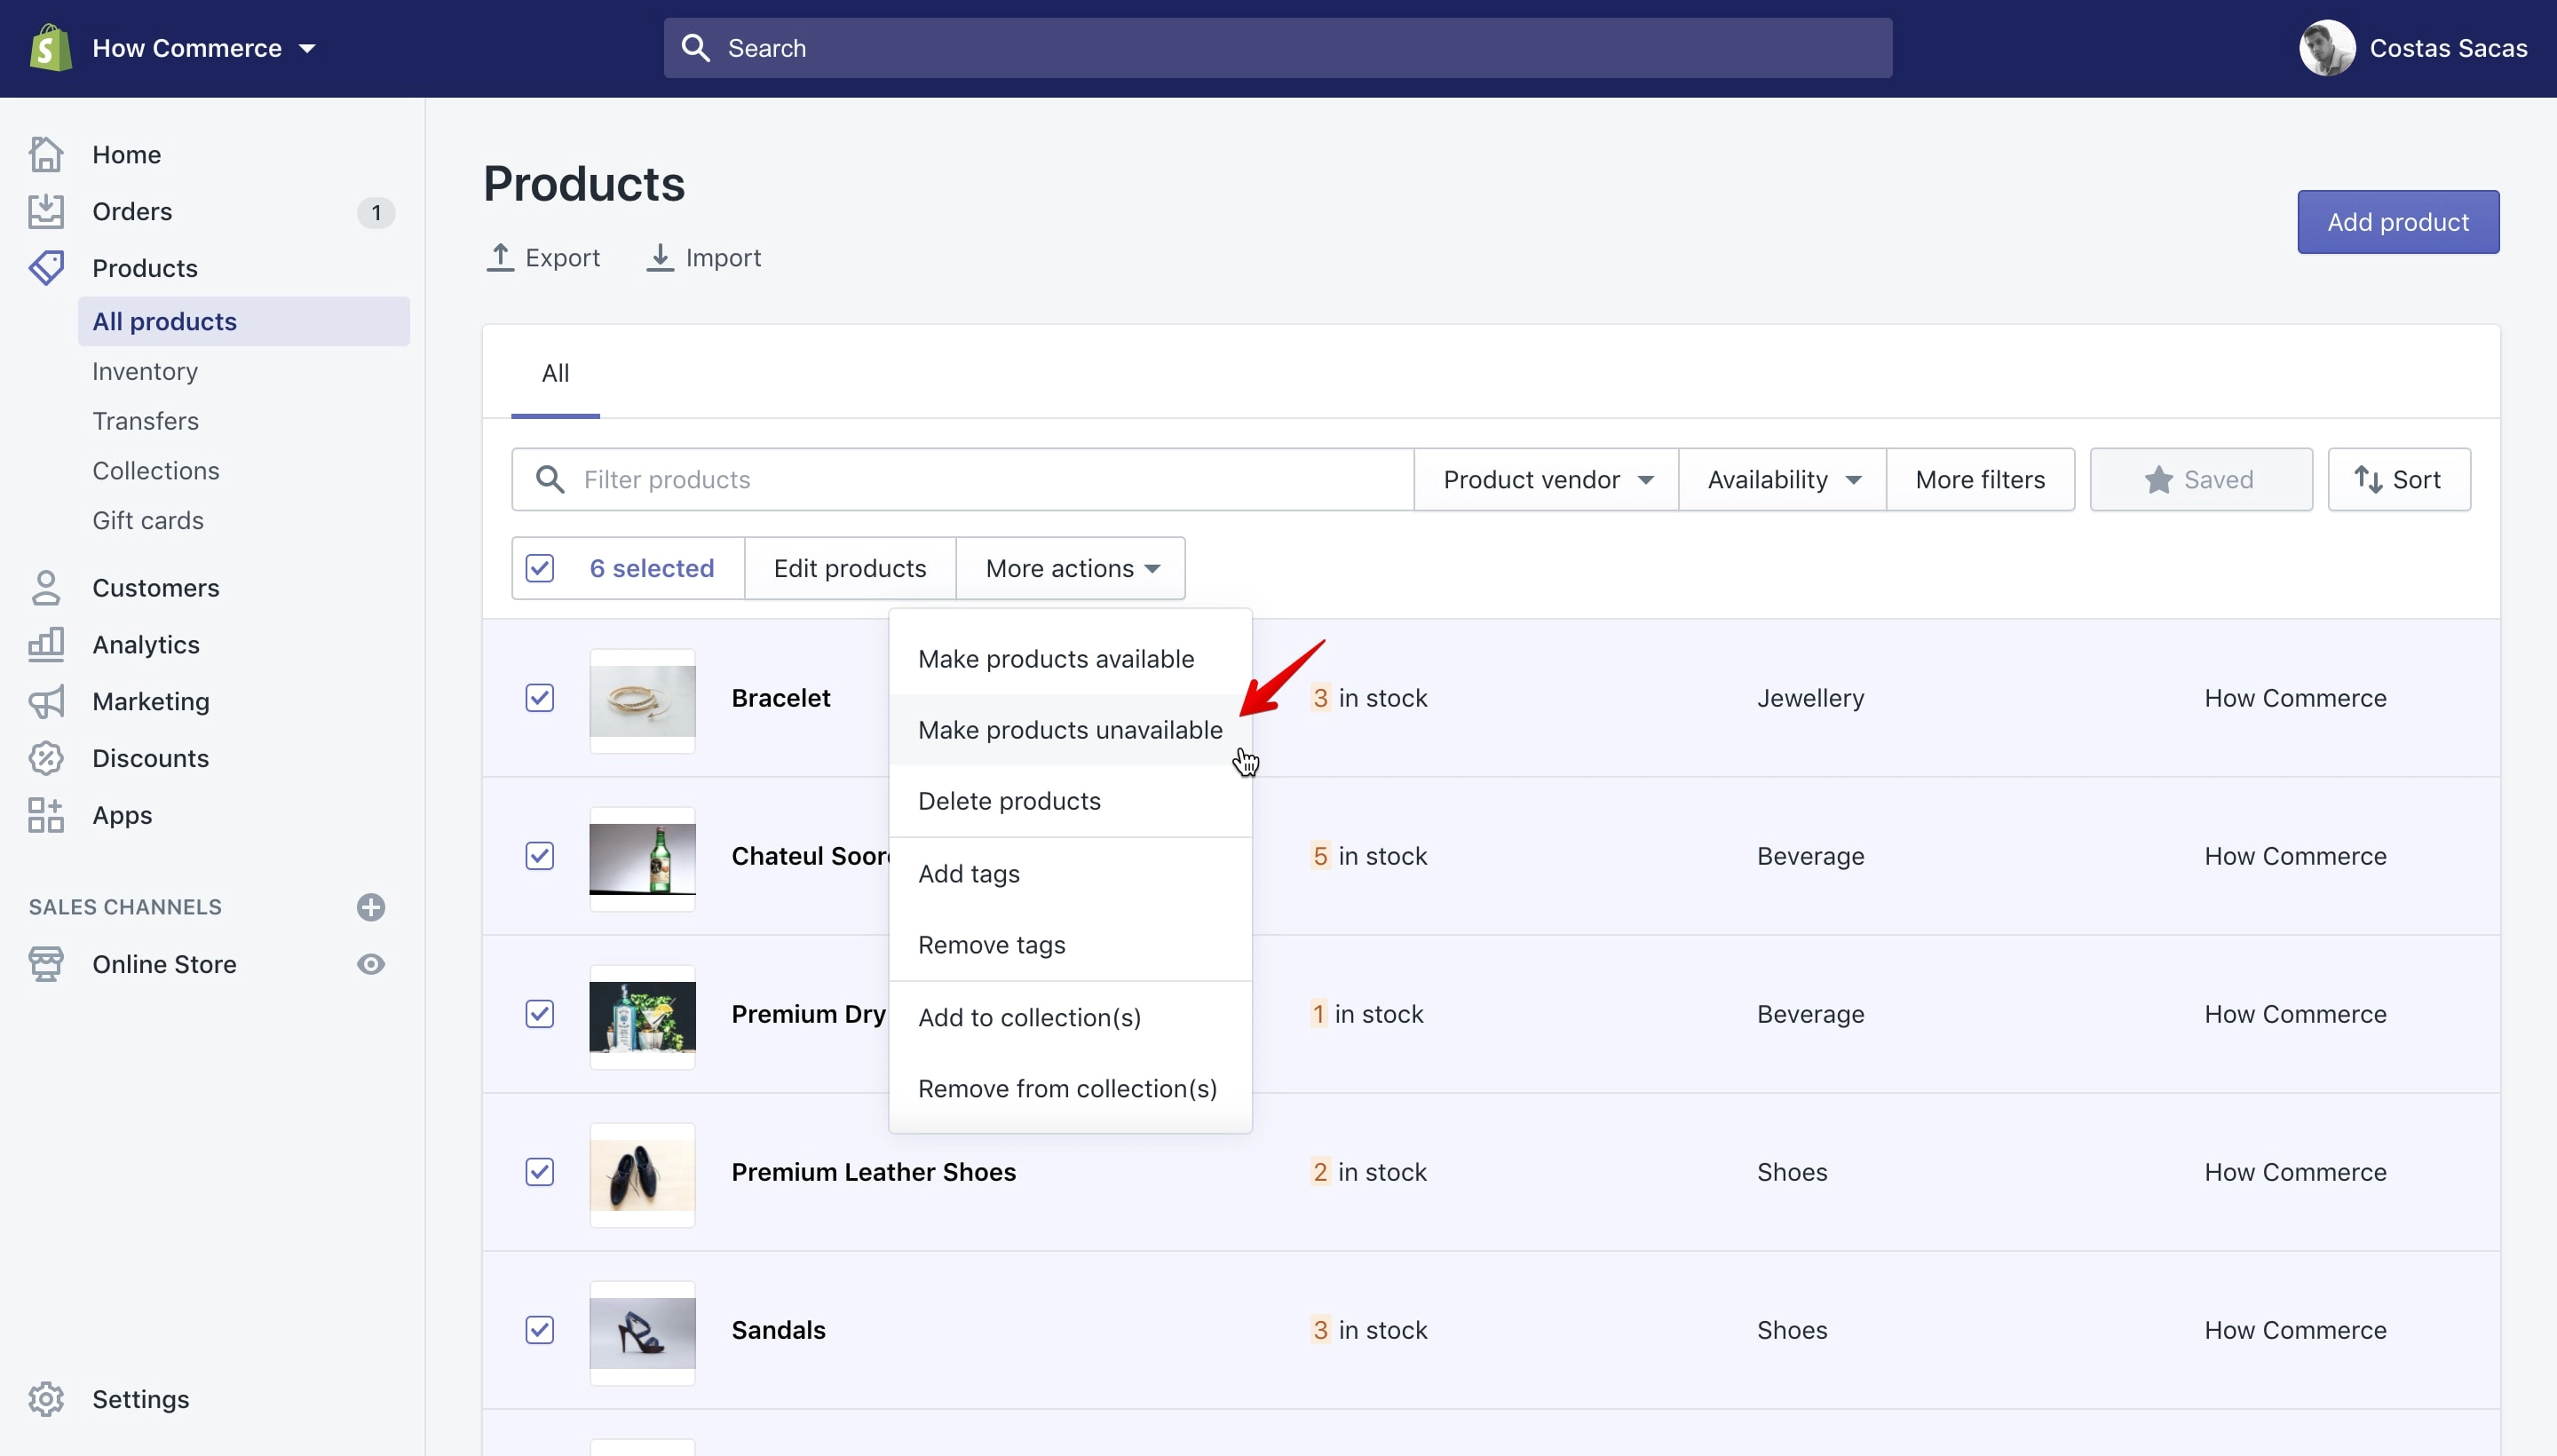
Task: Open the Bracelet product thumbnail
Action: click(642, 701)
